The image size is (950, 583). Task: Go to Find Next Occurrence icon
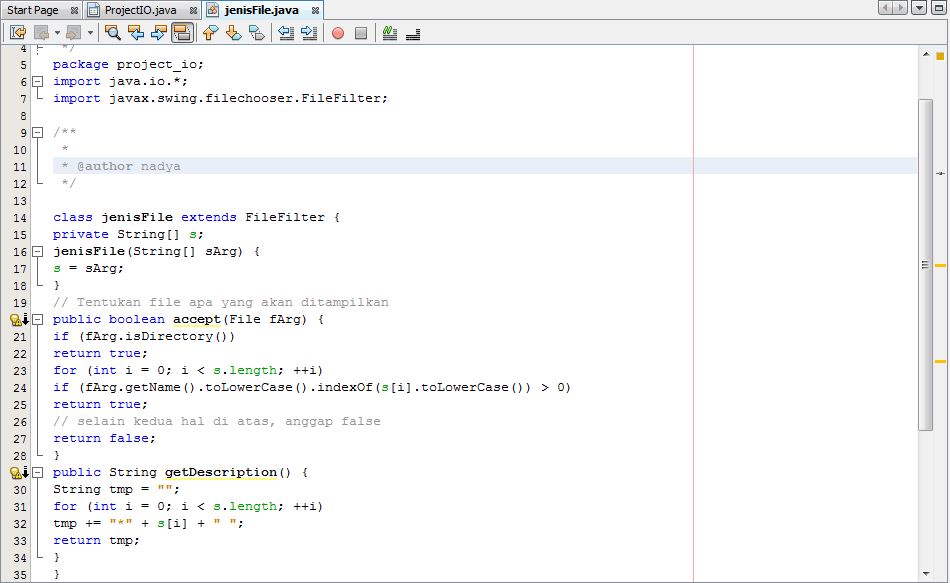[x=158, y=33]
